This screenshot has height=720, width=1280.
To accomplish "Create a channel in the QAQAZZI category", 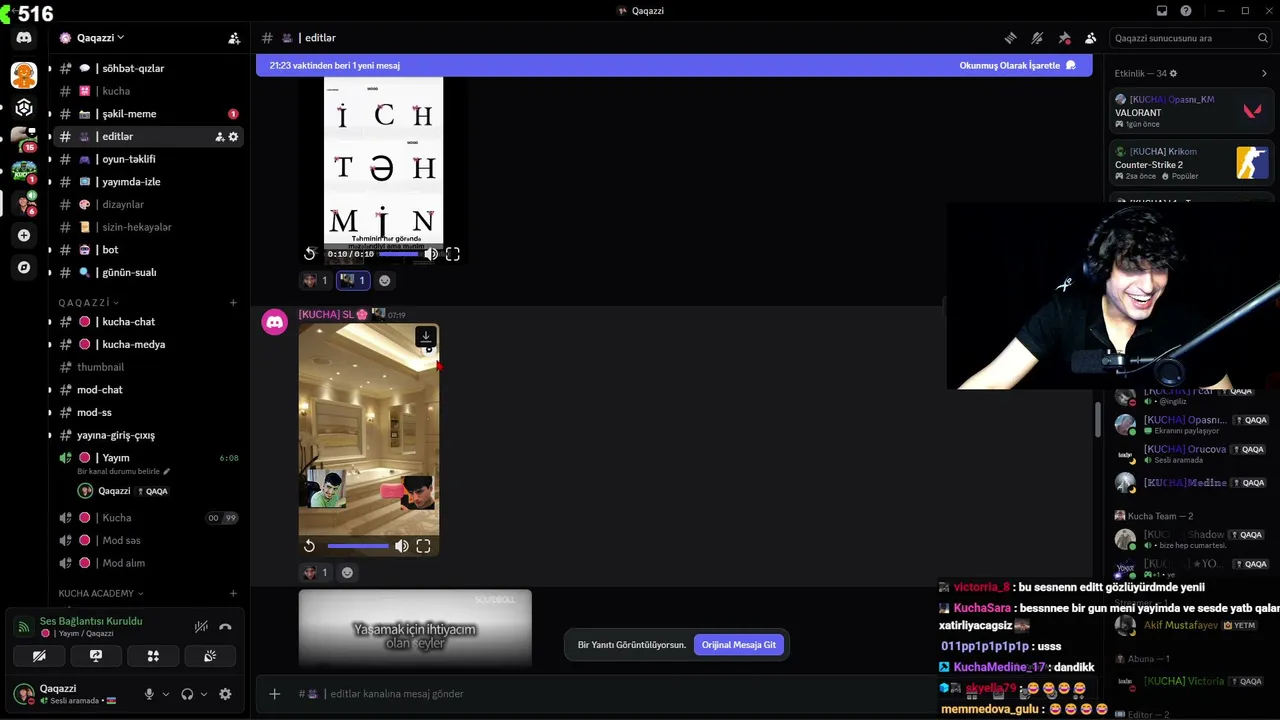I will pyautogui.click(x=233, y=303).
